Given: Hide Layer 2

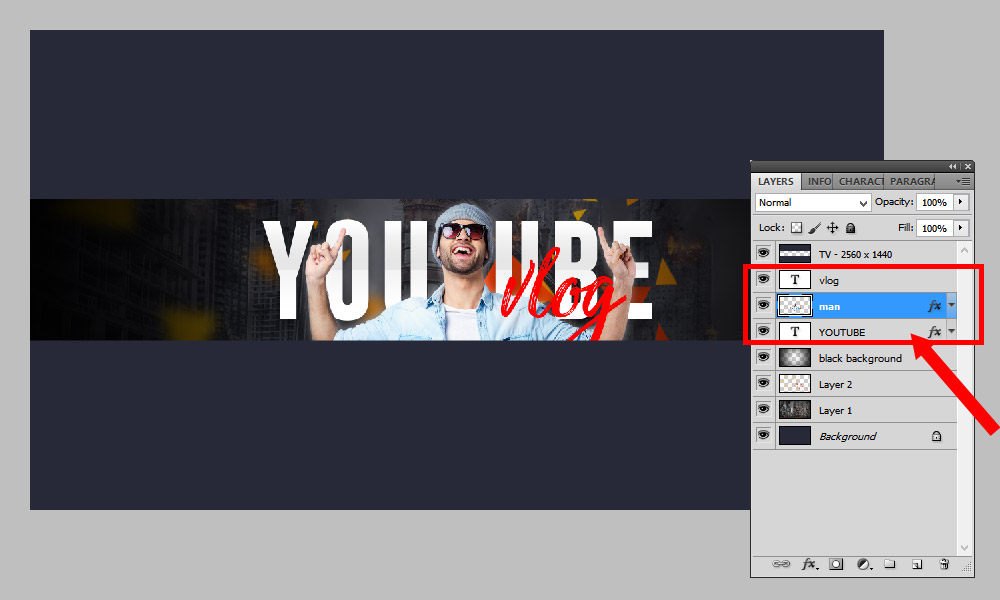Looking at the screenshot, I should [x=763, y=384].
